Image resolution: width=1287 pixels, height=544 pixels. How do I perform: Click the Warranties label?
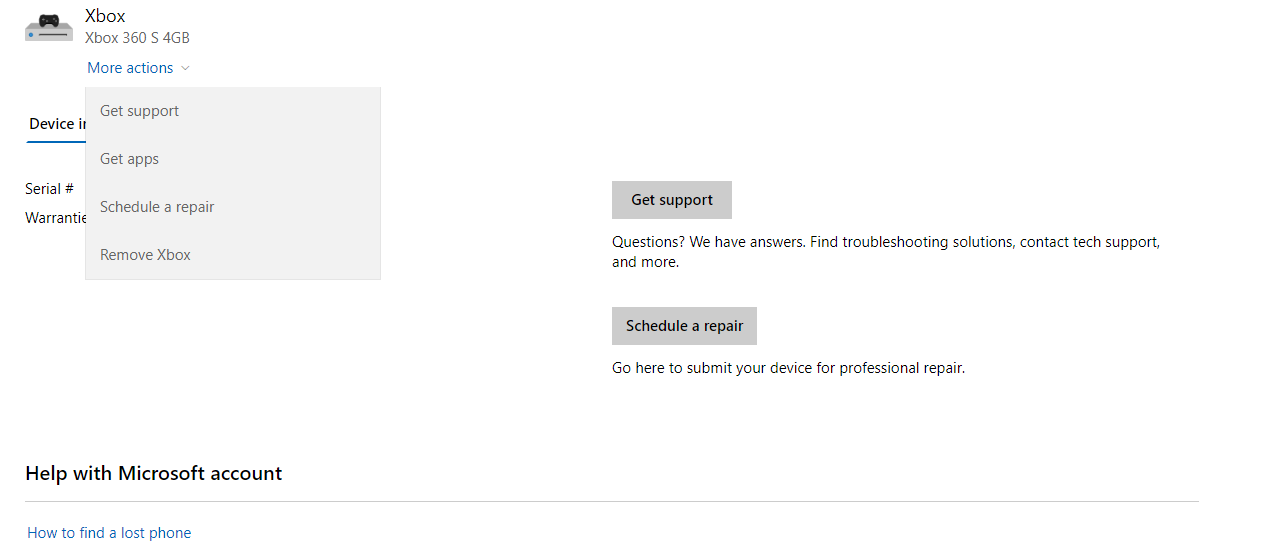[x=55, y=217]
